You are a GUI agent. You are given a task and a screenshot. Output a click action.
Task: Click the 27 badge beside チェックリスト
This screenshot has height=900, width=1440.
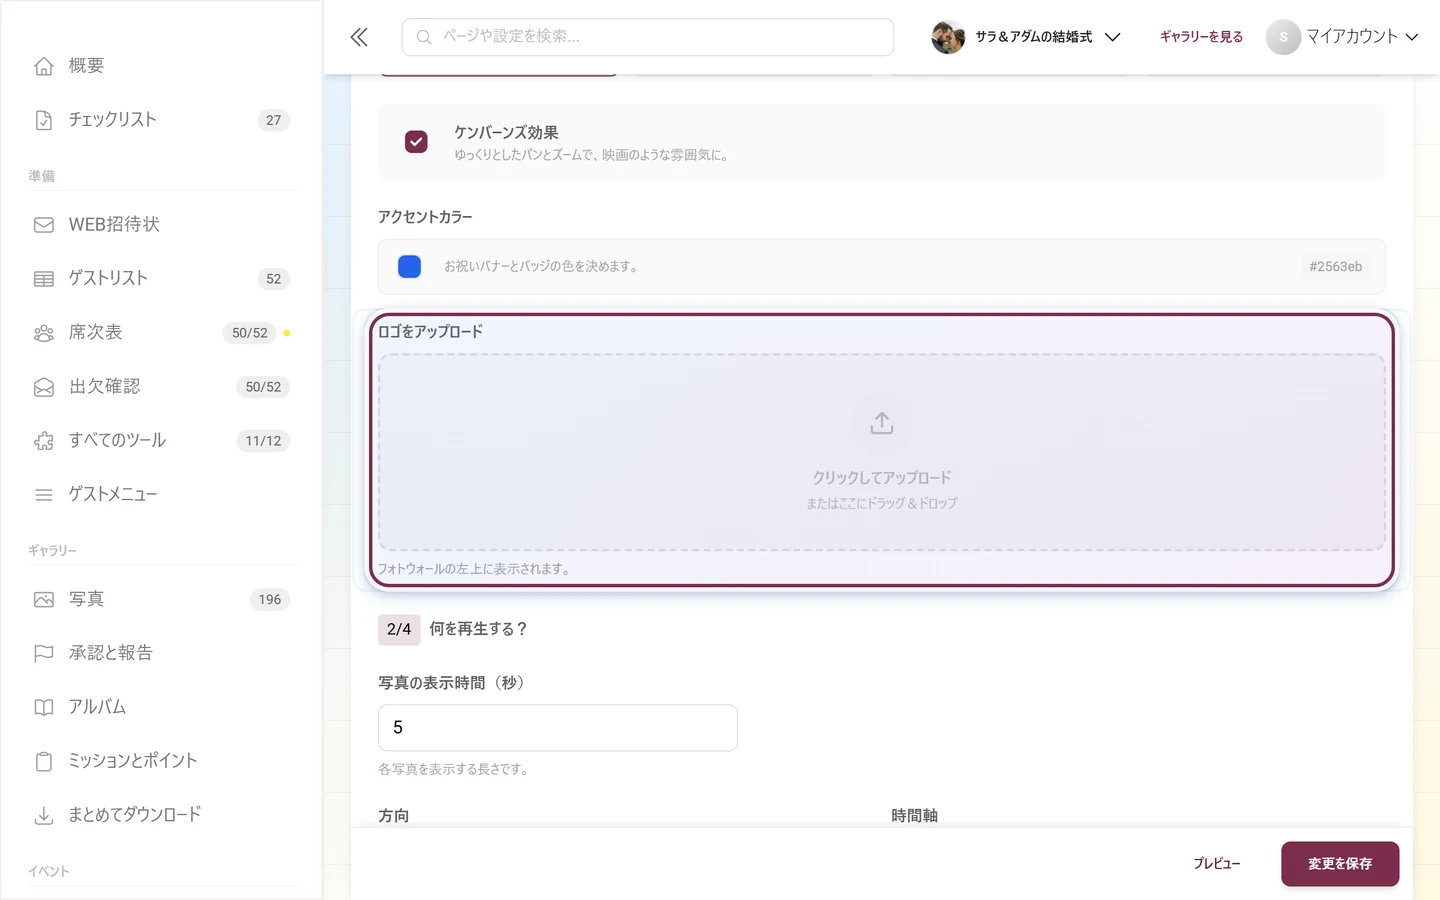click(x=274, y=120)
